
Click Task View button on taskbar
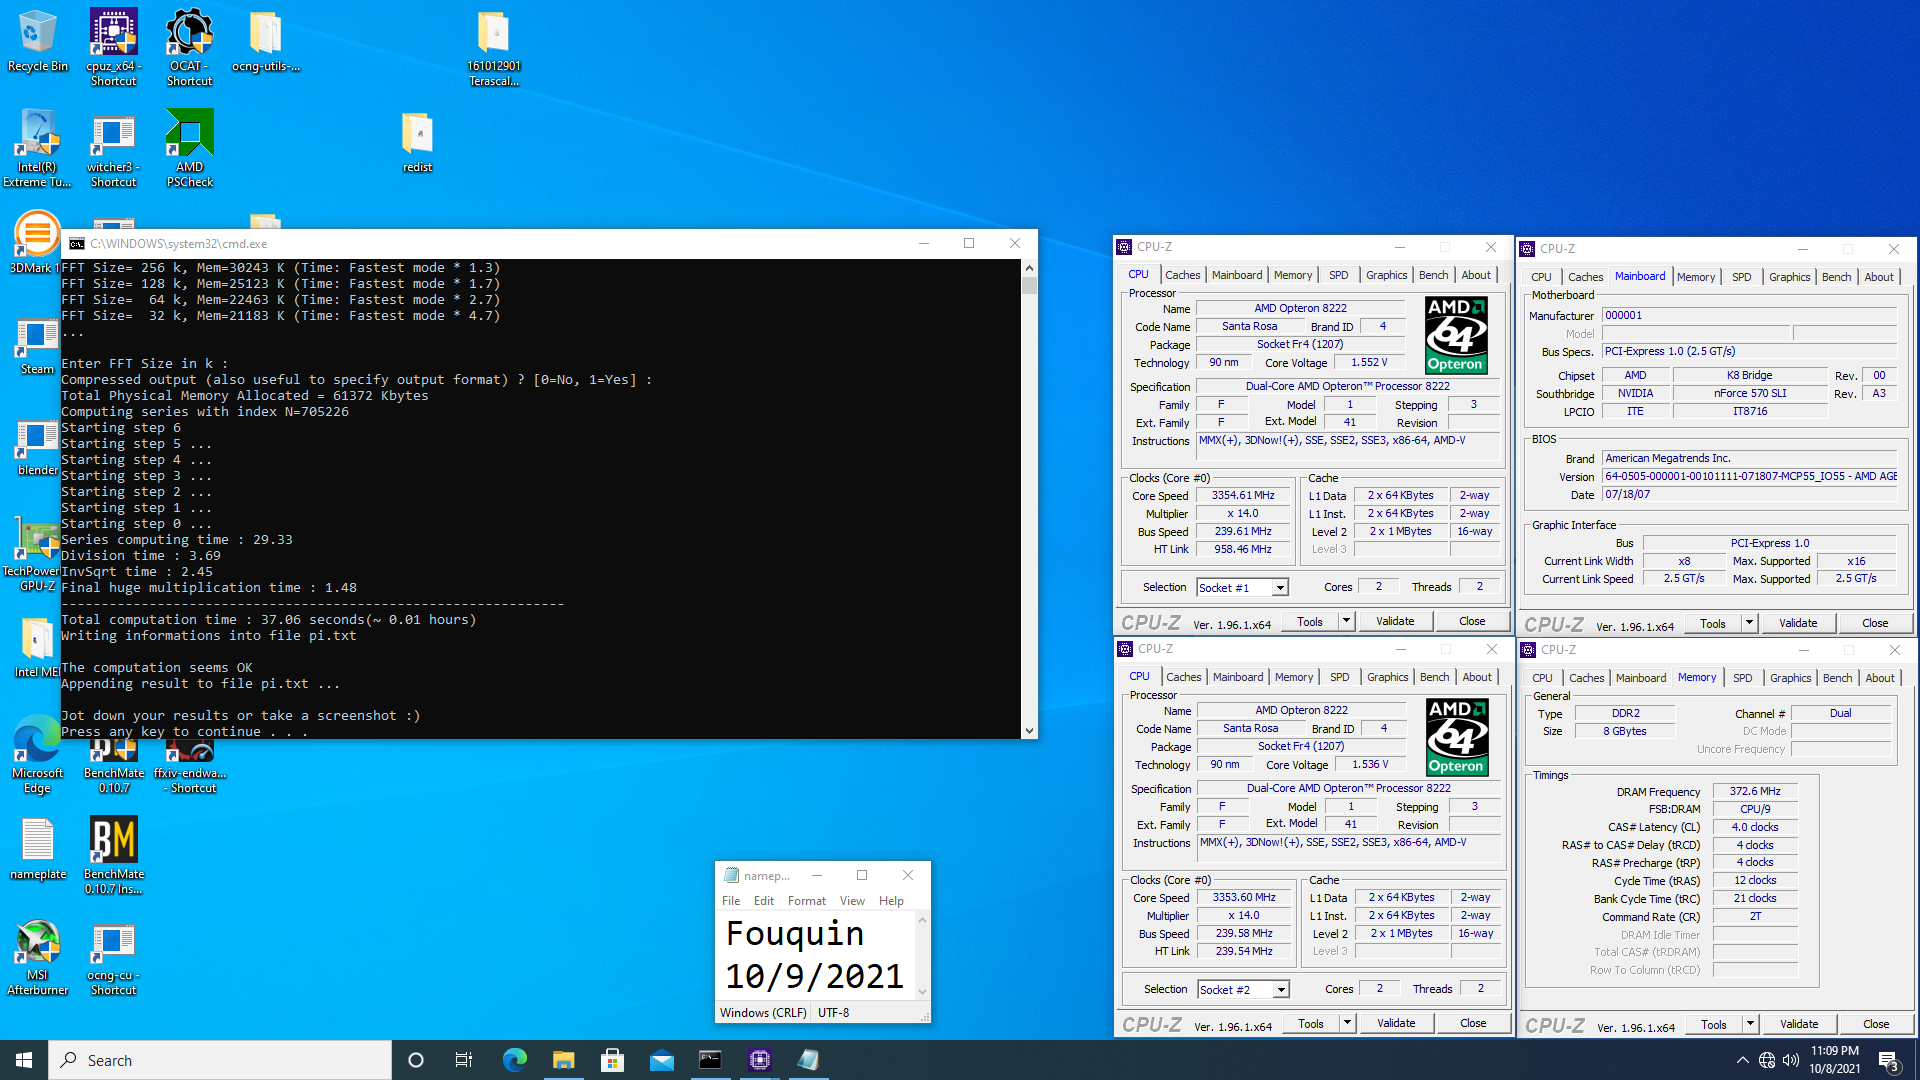click(x=464, y=1060)
